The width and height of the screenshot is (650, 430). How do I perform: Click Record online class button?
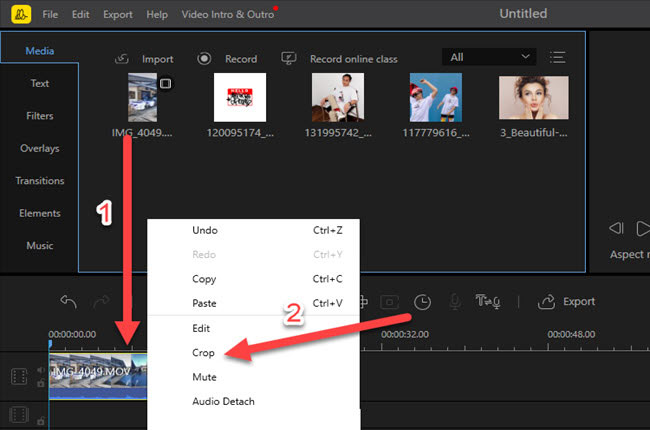340,59
